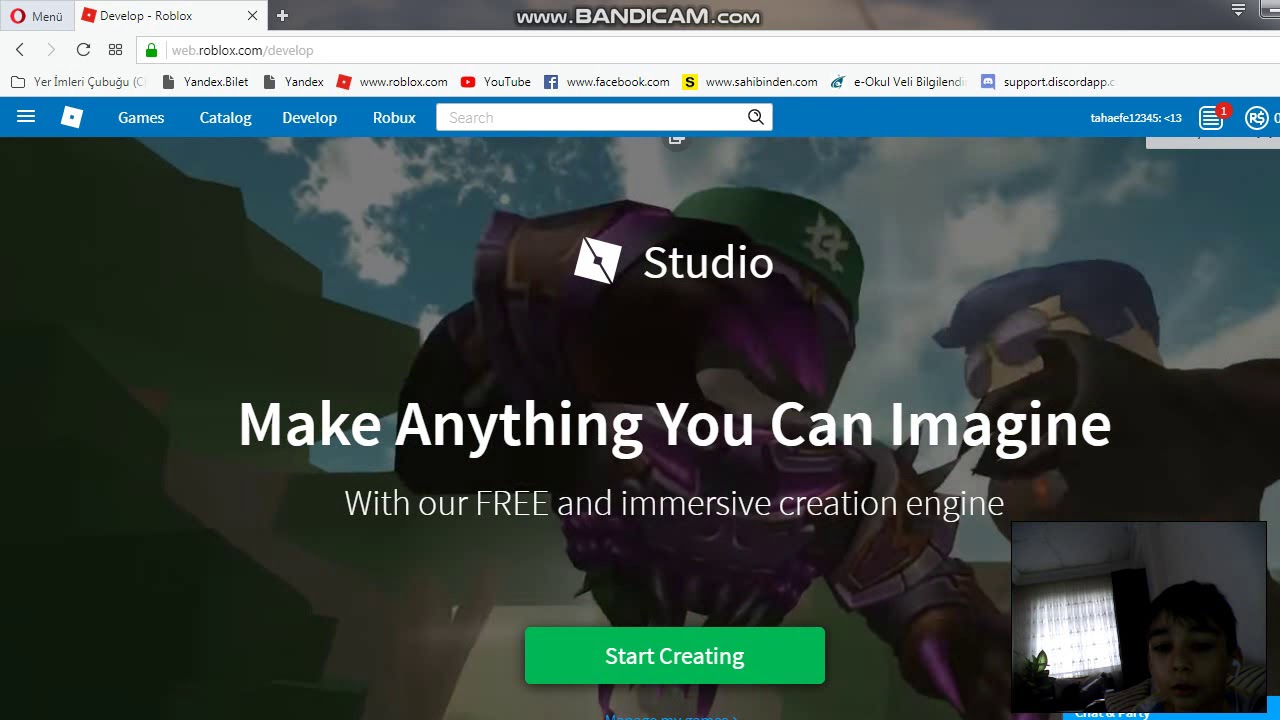Open Opera tab menu icon top right
The image size is (1280, 720).
[x=1238, y=10]
